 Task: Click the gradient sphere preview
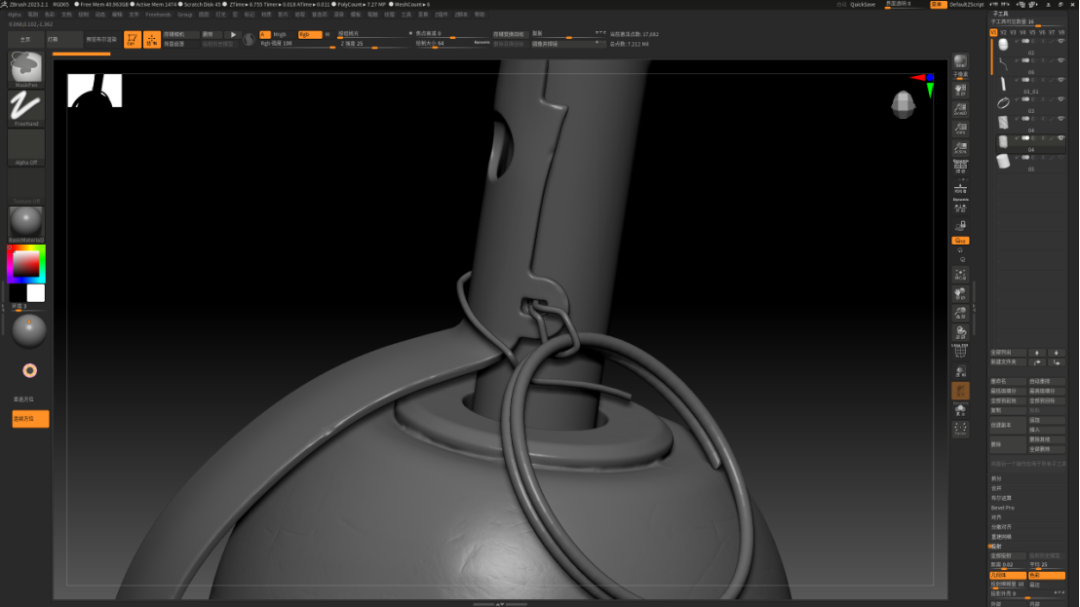coord(29,331)
